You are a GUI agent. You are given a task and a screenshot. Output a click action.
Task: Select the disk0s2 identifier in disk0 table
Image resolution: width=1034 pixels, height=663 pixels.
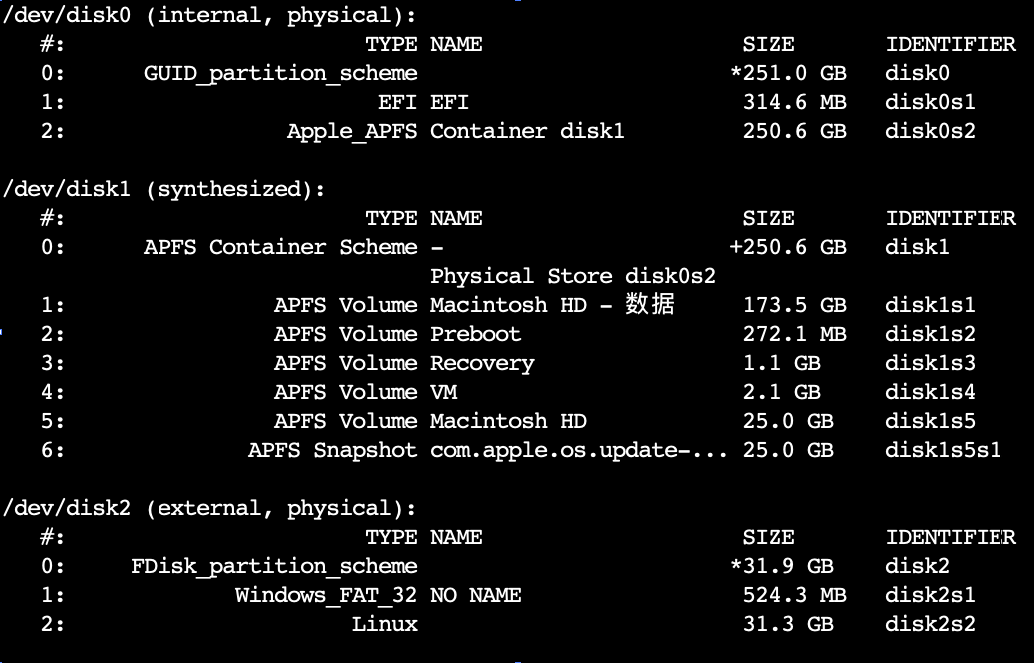[930, 131]
